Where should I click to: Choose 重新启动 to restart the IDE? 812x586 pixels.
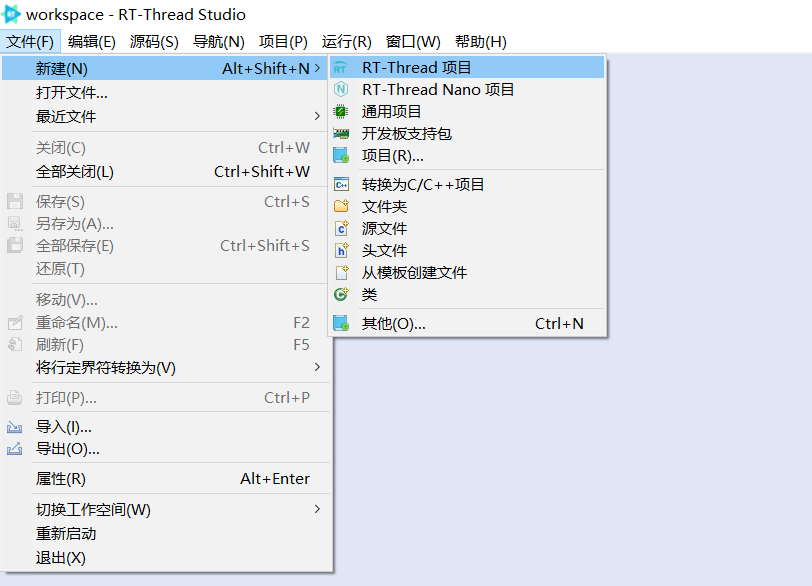coord(166,533)
